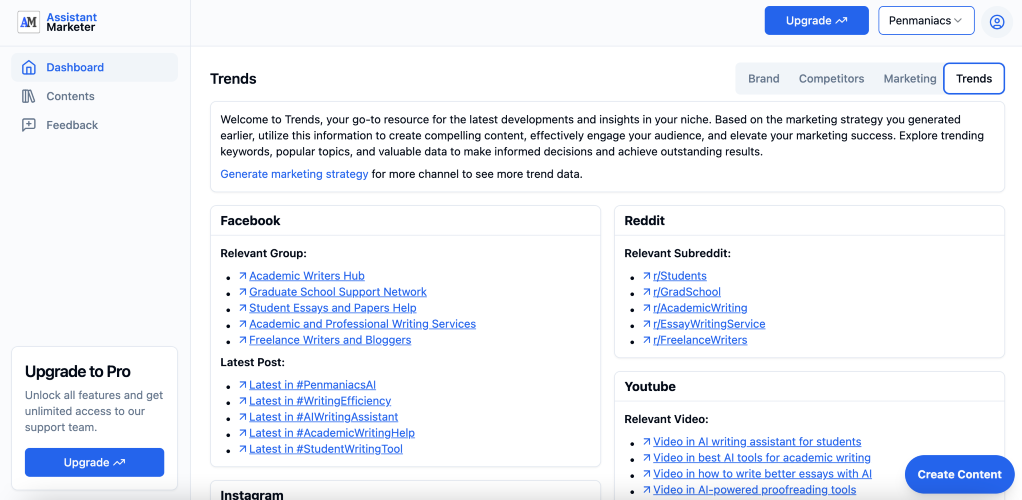Click the Upgrade to Pro heading text
The image size is (1022, 500).
tap(78, 372)
